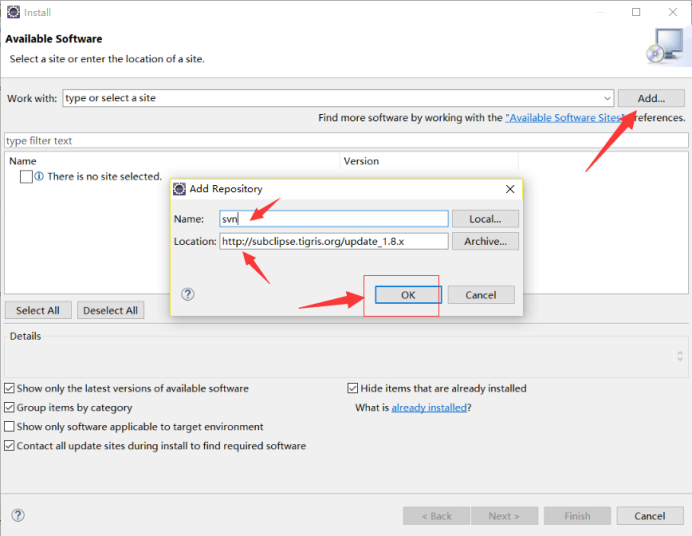Viewport: 692px width, 536px height.
Task: Open help for the Install window
Action: pos(18,515)
